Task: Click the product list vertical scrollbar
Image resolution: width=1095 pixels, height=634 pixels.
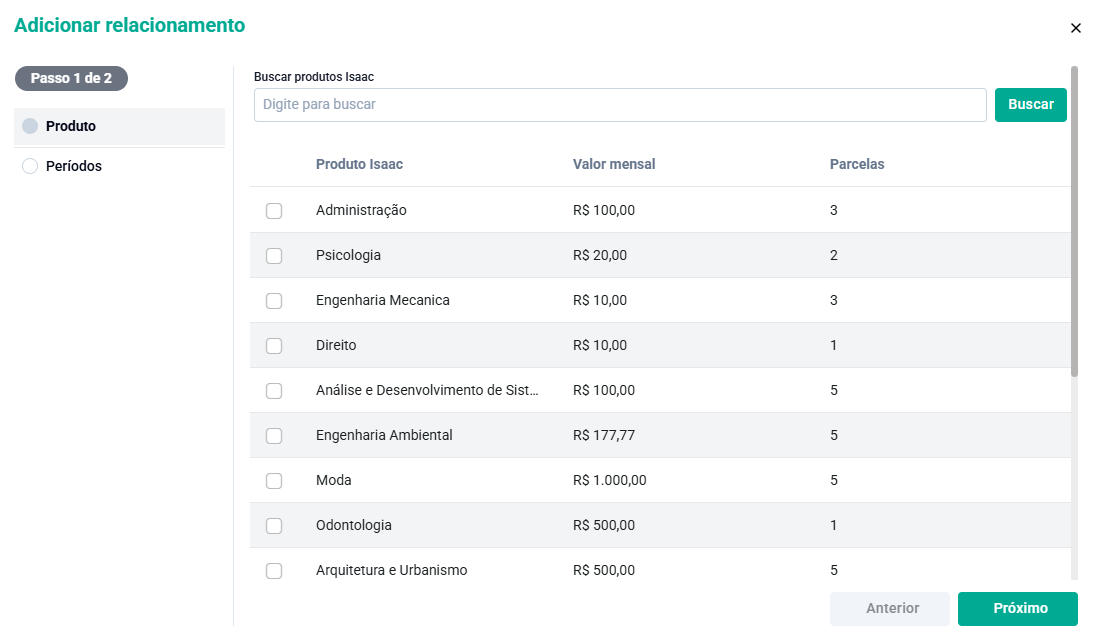Action: pos(1075,220)
